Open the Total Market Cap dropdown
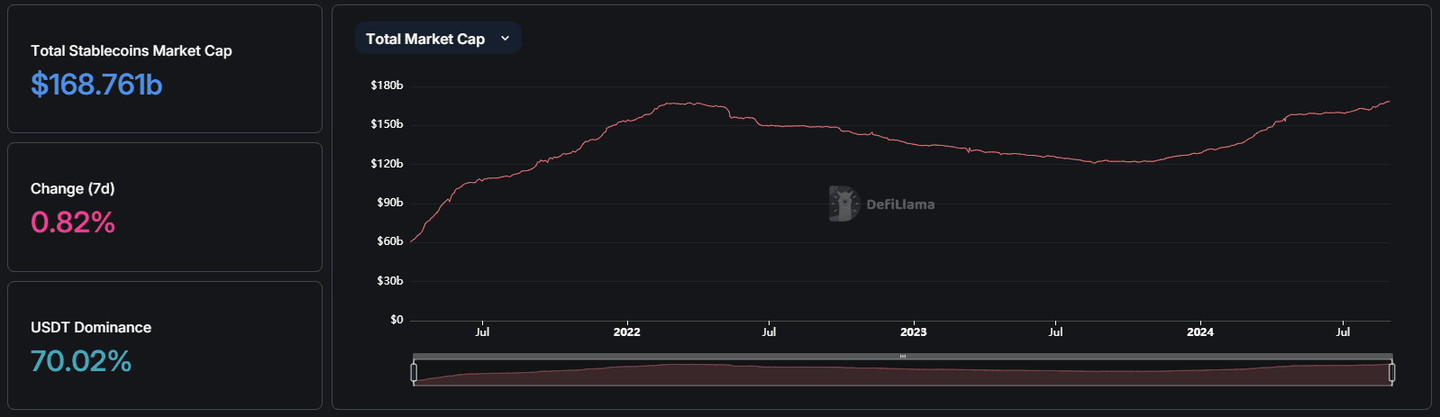 point(437,39)
